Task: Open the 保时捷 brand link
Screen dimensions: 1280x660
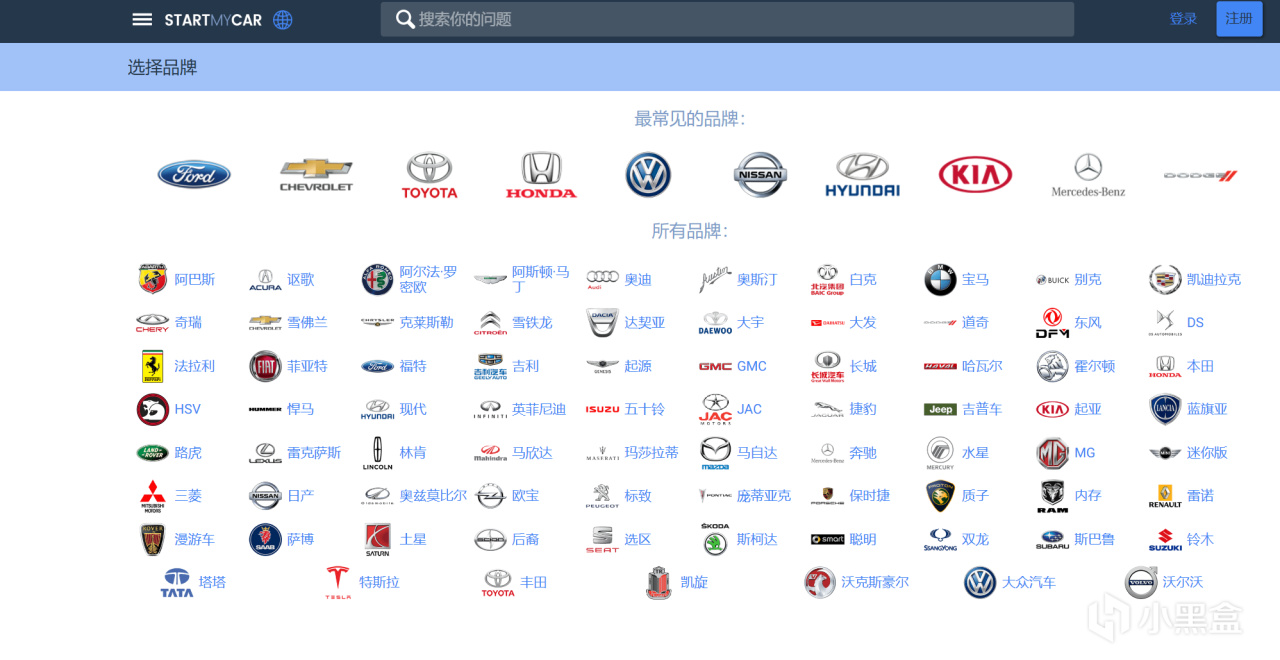Action: [870, 496]
